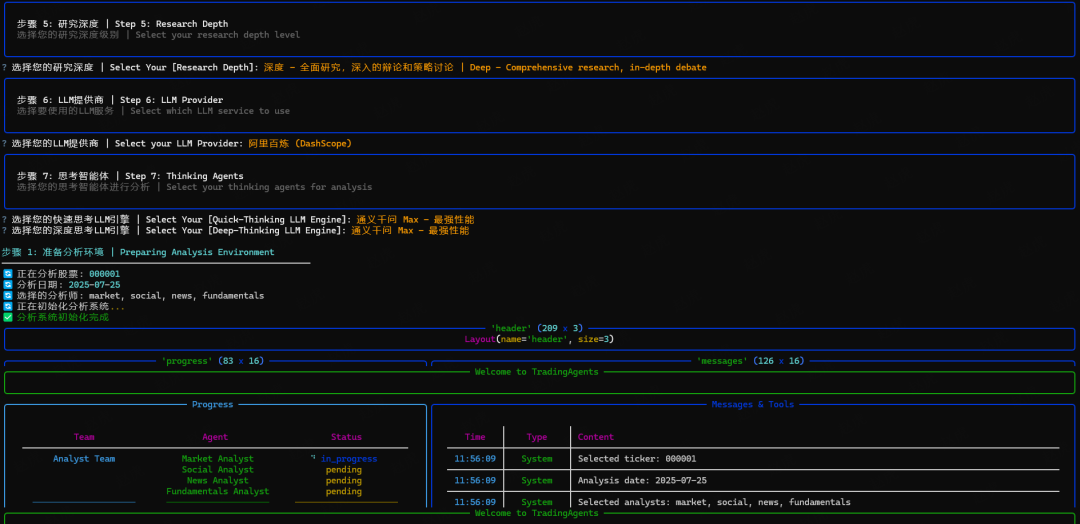Click the Progress panel title
Image resolution: width=1080 pixels, height=524 pixels.
point(212,404)
